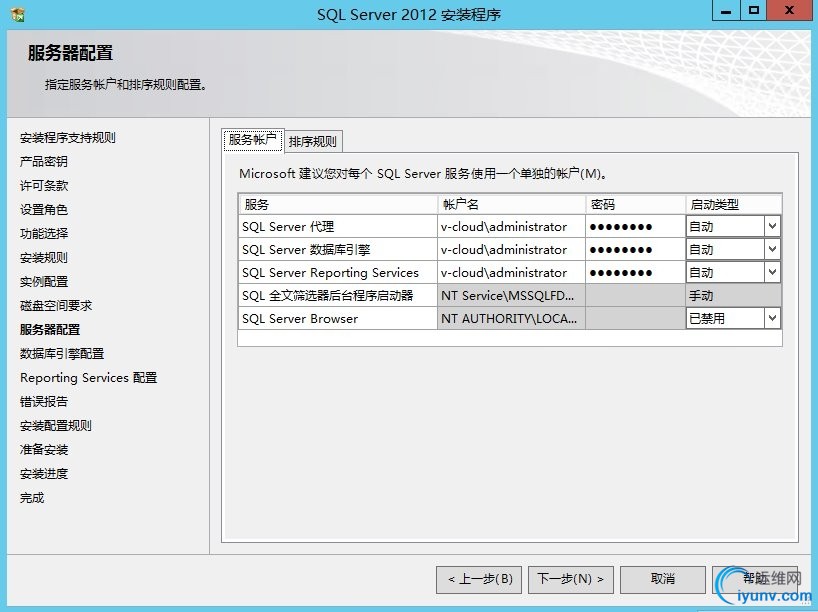
Task: Click 许可条款 in the steps list
Action: (x=44, y=186)
